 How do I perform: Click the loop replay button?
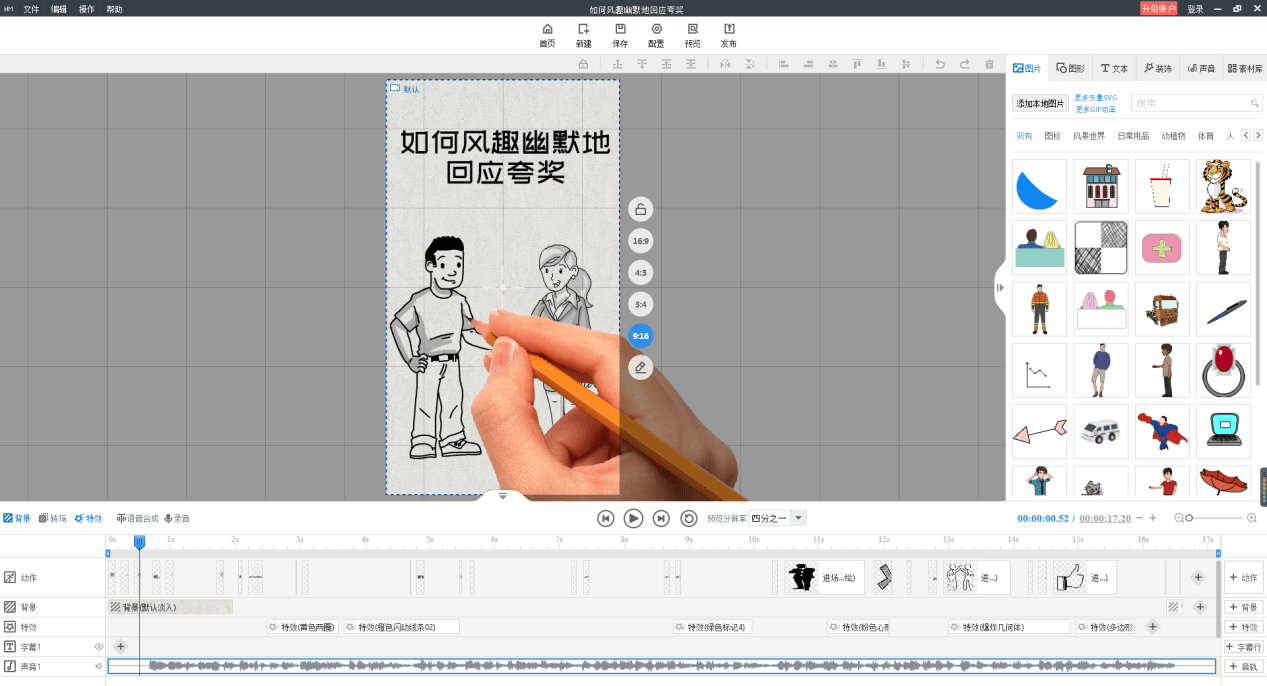point(689,518)
